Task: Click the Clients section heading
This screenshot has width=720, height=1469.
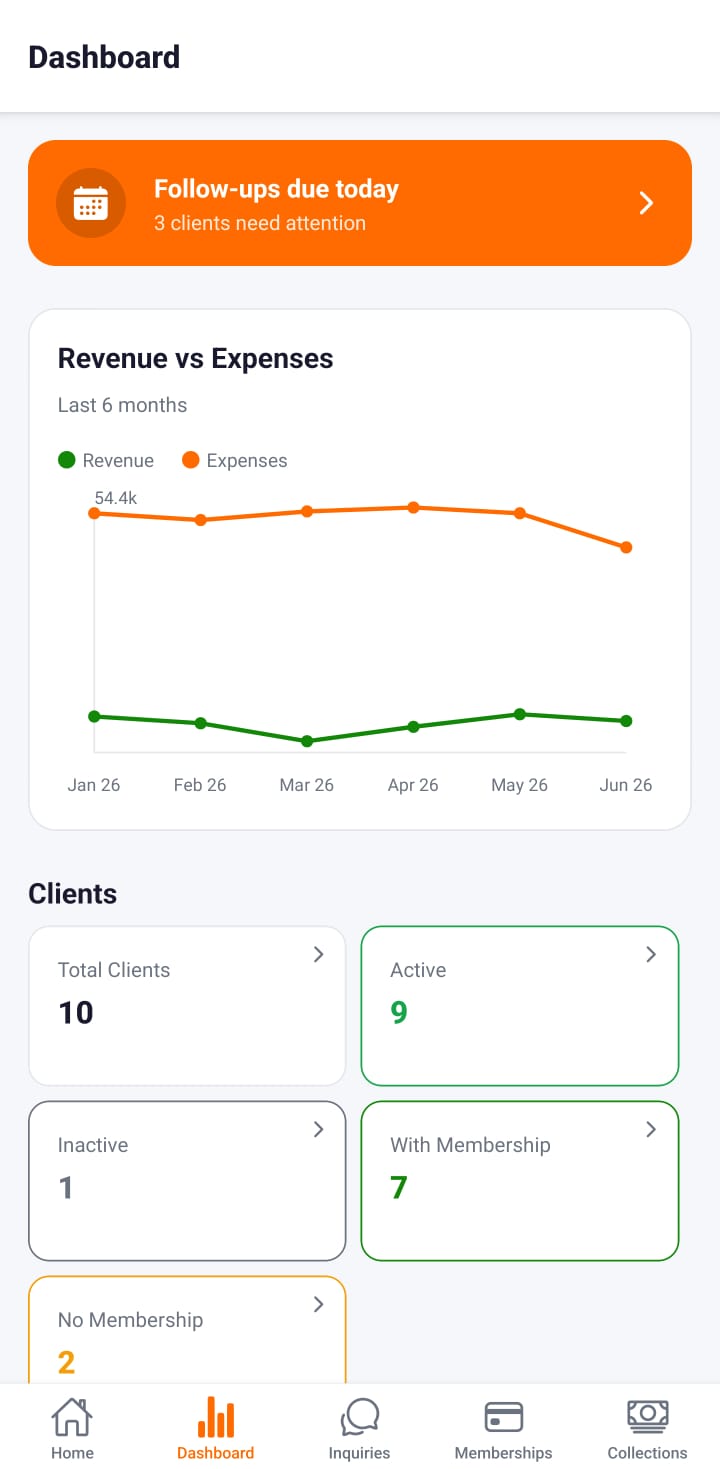Action: pos(73,894)
